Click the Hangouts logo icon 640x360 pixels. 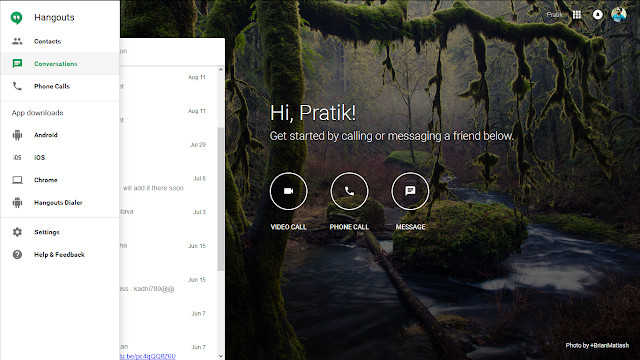click(x=16, y=18)
